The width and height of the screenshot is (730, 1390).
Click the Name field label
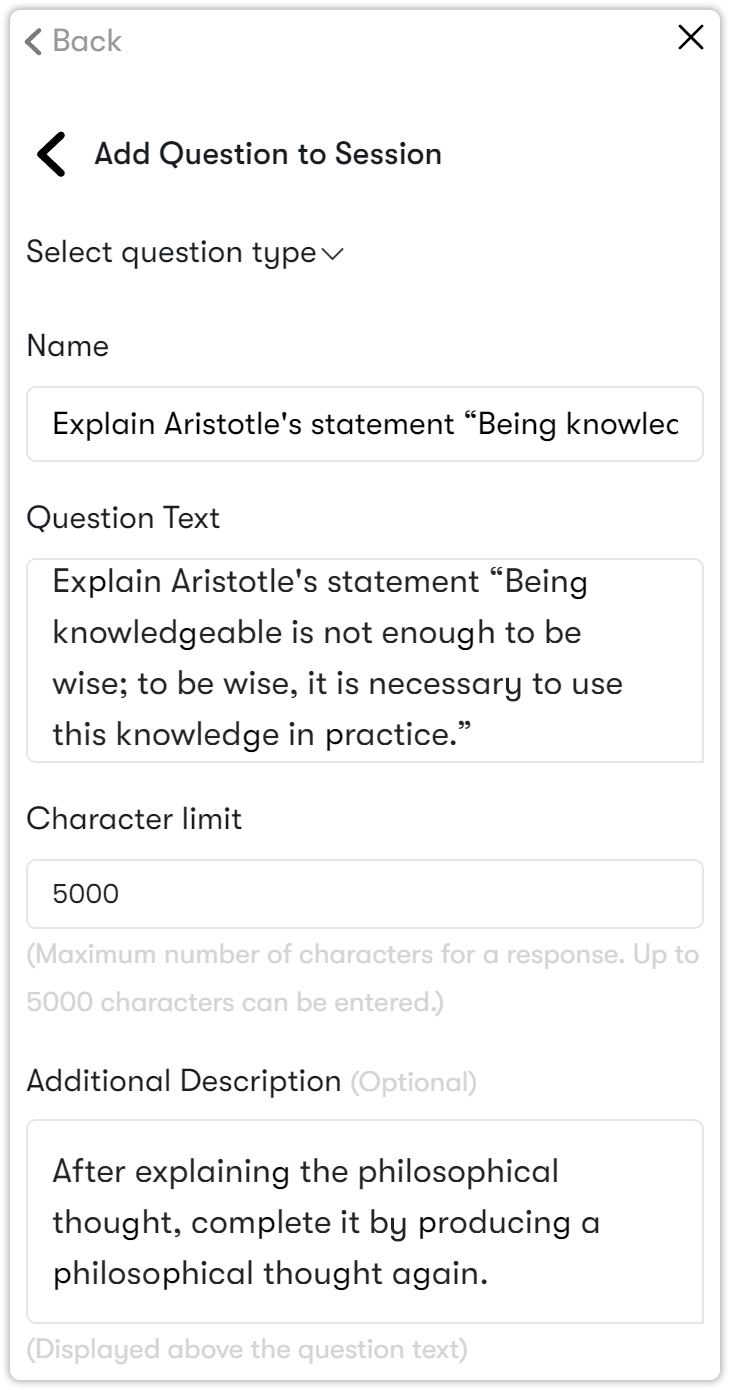(x=67, y=346)
